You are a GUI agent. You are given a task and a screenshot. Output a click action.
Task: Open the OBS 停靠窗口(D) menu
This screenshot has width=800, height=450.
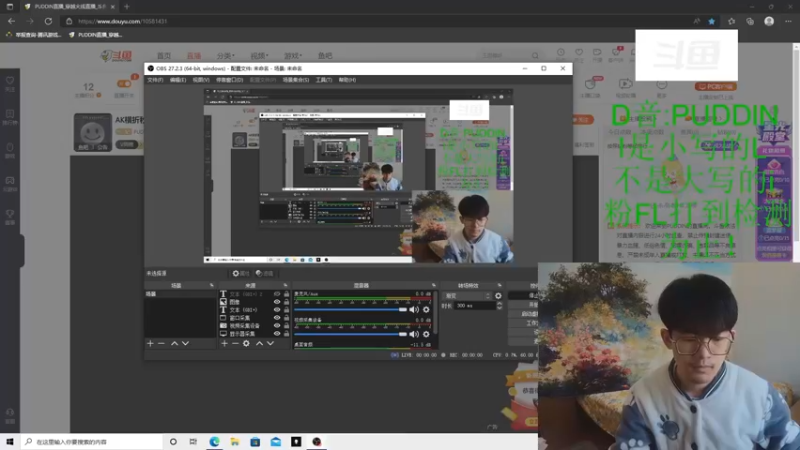coord(230,80)
